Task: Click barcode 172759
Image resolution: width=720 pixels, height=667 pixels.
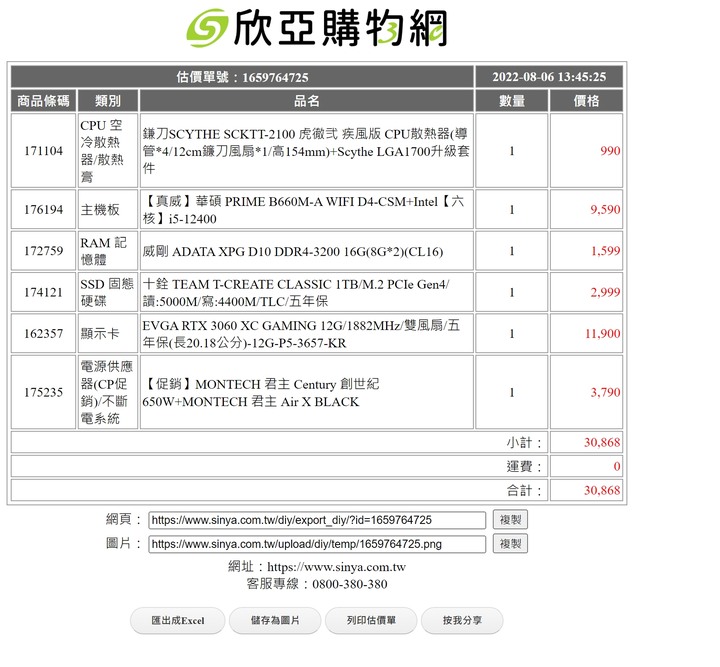Action: tap(43, 251)
